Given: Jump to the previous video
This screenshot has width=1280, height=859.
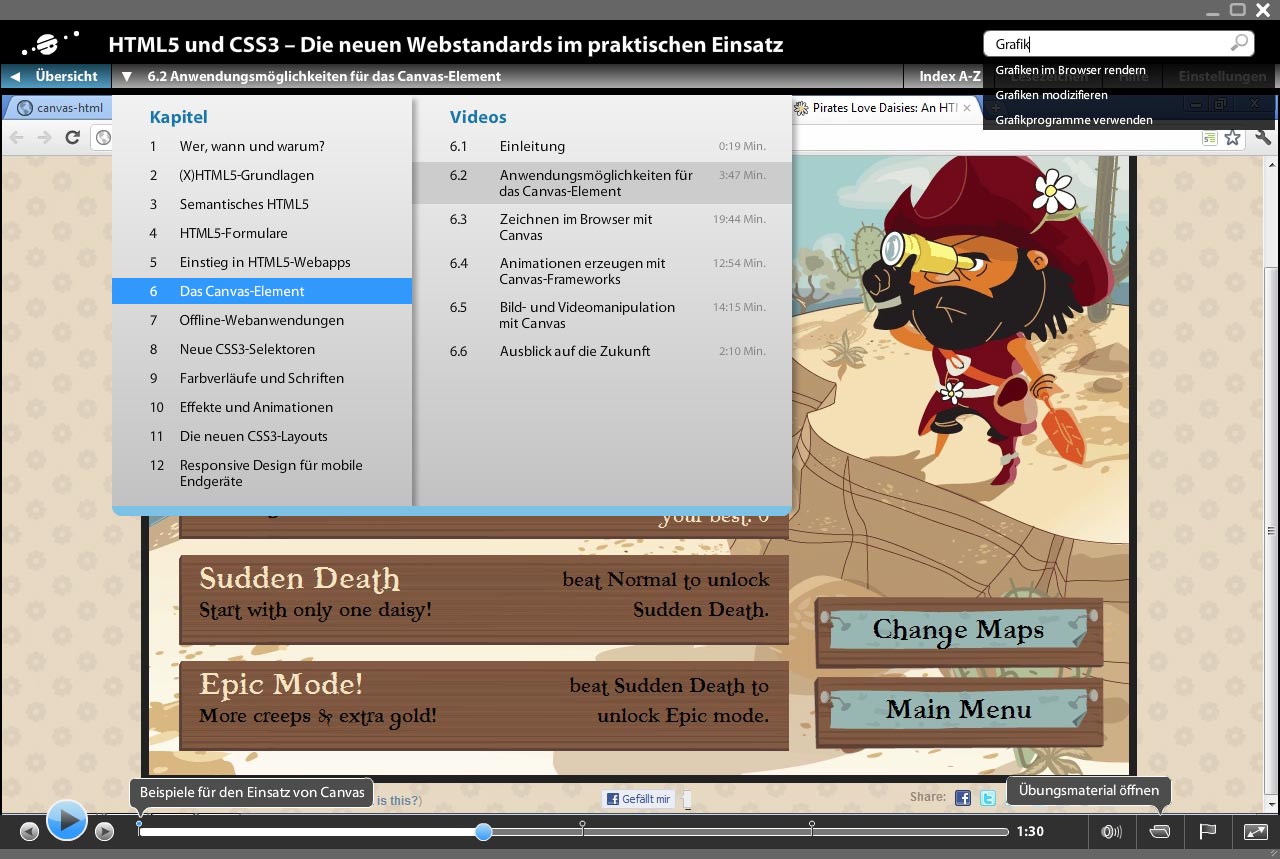Looking at the screenshot, I should (29, 832).
